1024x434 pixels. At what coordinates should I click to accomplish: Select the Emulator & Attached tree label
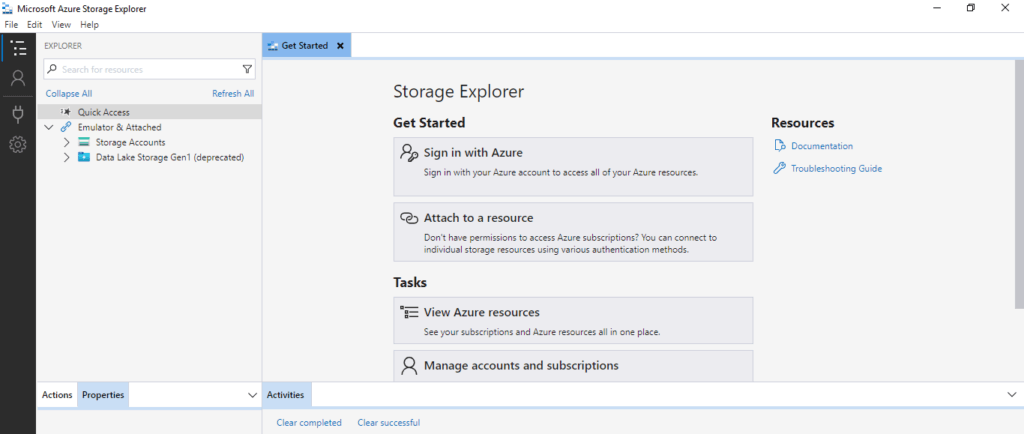point(120,127)
